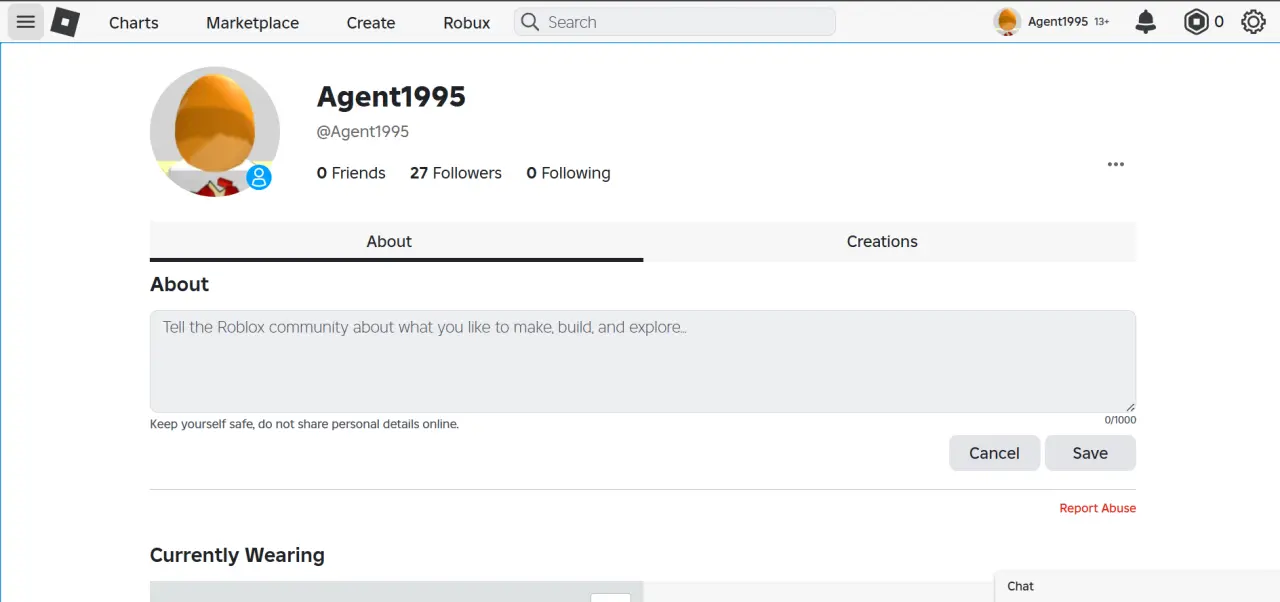The width and height of the screenshot is (1280, 602).
Task: Click the small avatar in top bar
Action: 1007,22
